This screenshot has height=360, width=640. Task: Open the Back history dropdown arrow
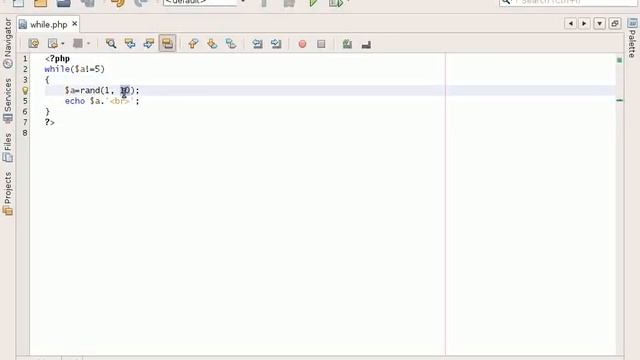coord(62,44)
